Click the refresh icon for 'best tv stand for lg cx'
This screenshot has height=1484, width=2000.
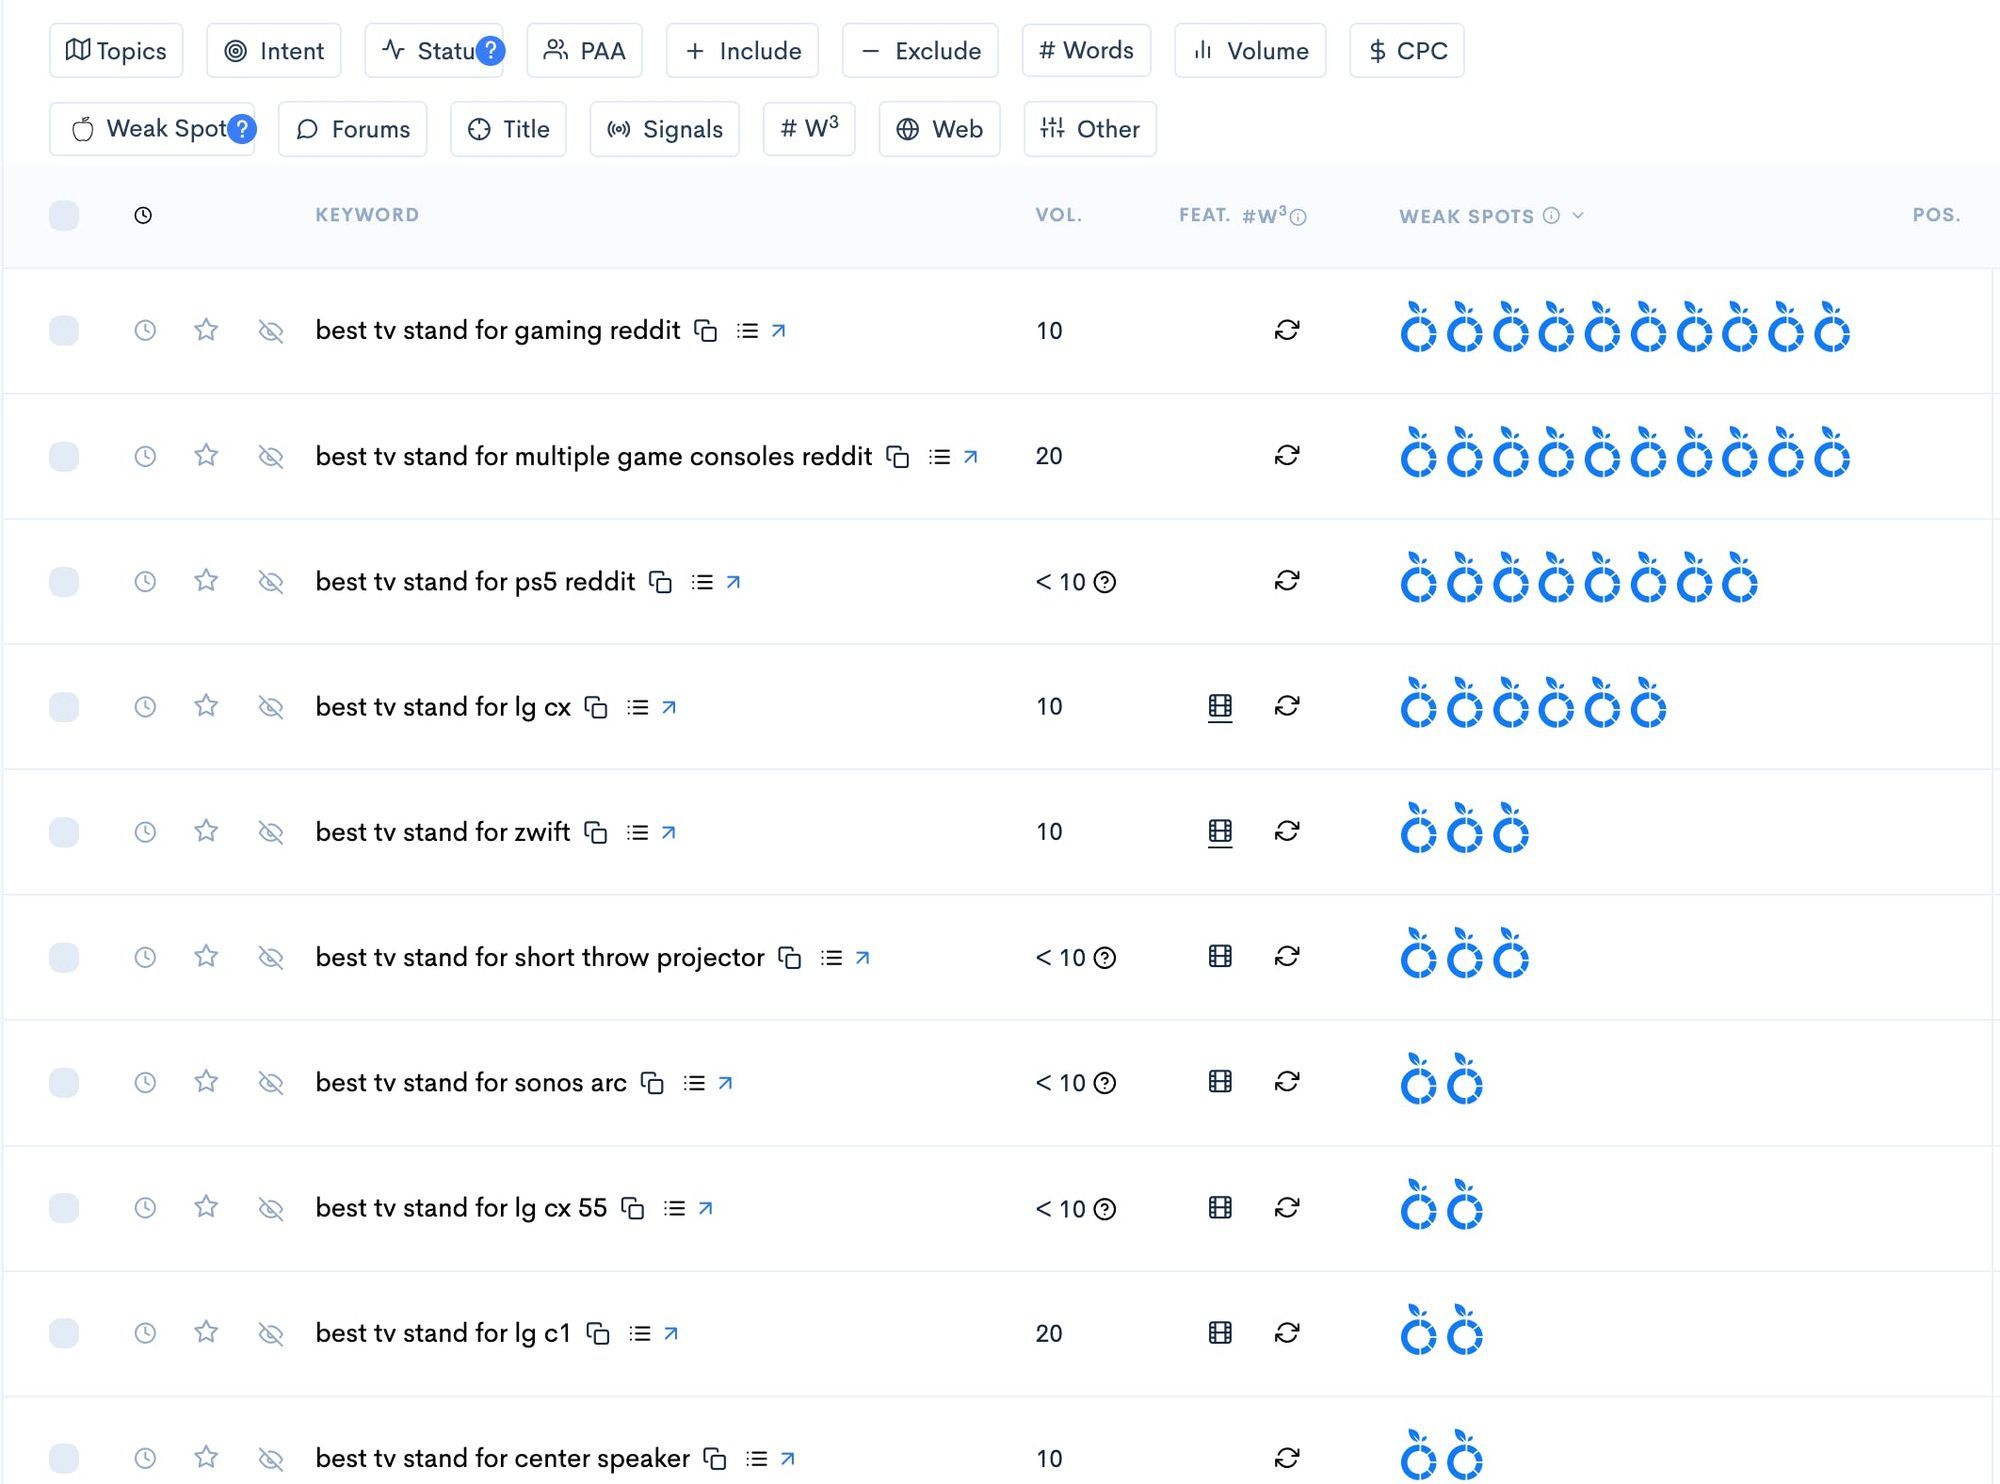coord(1288,706)
